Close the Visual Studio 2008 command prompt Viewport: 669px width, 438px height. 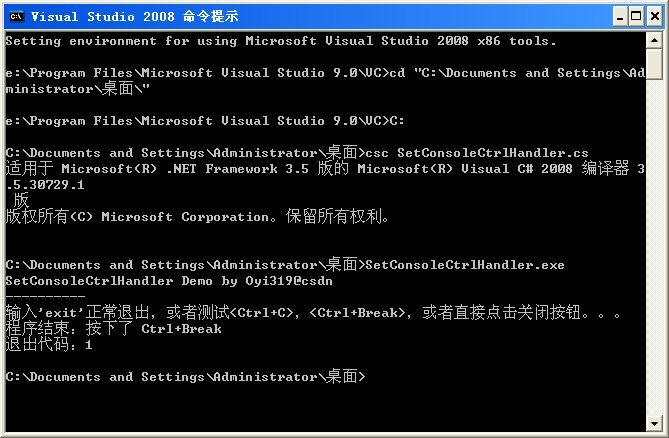655,17
